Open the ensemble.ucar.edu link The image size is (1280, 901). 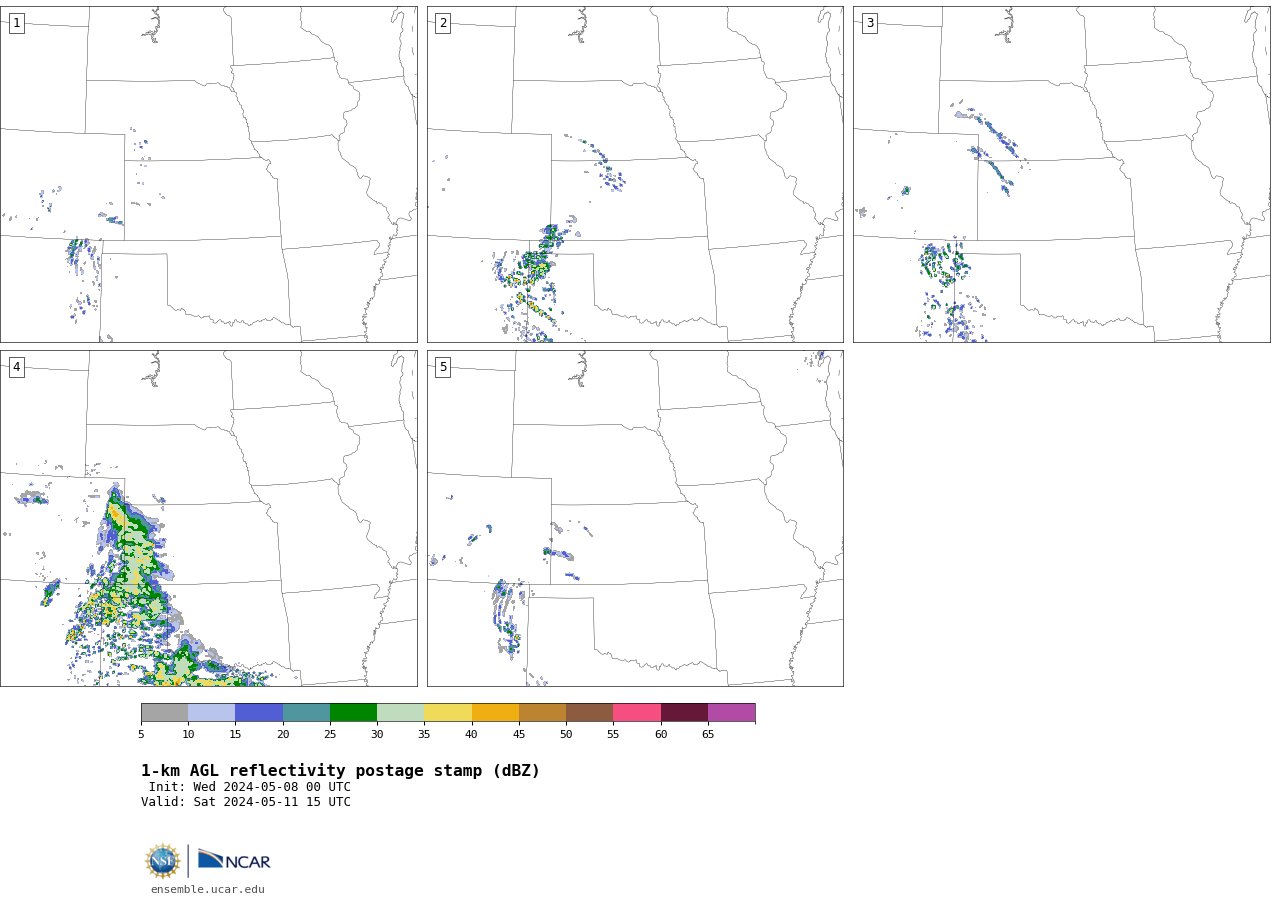point(208,890)
